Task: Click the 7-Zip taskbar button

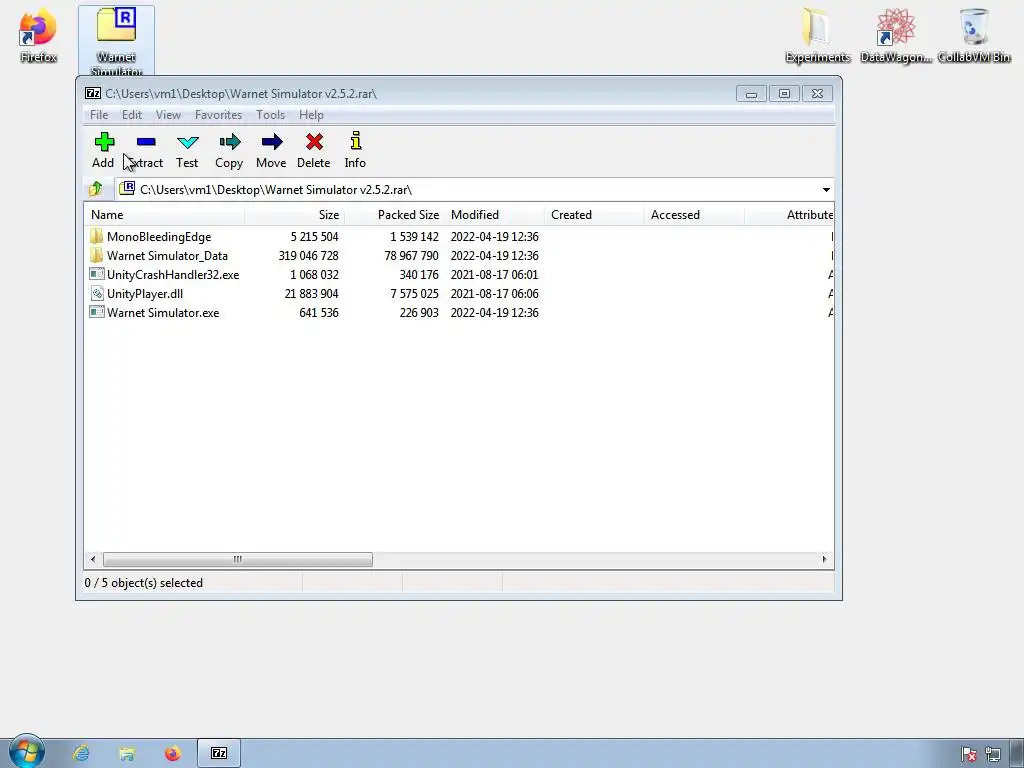Action: pos(219,753)
